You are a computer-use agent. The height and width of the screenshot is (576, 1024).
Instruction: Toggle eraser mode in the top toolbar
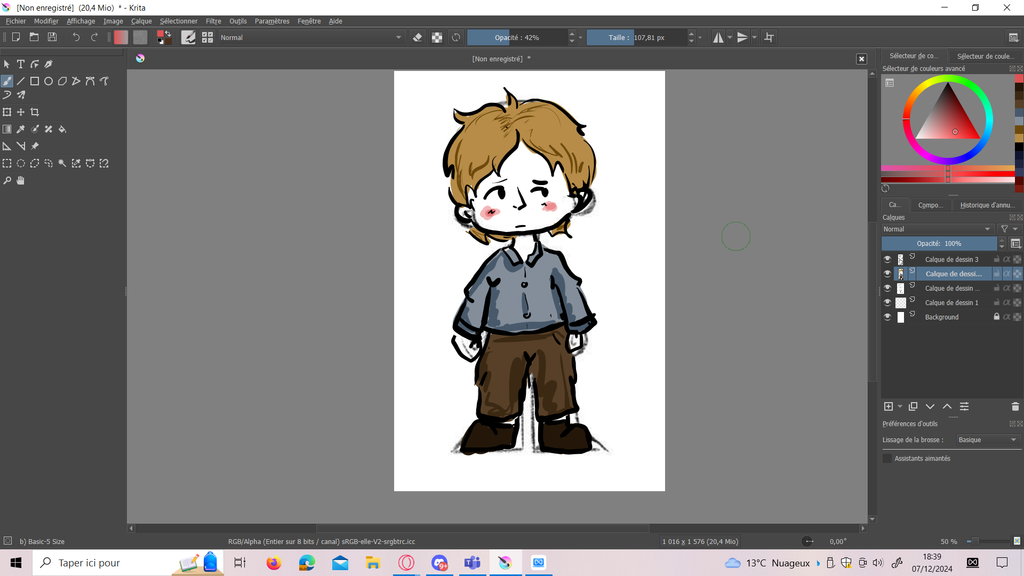[x=418, y=37]
